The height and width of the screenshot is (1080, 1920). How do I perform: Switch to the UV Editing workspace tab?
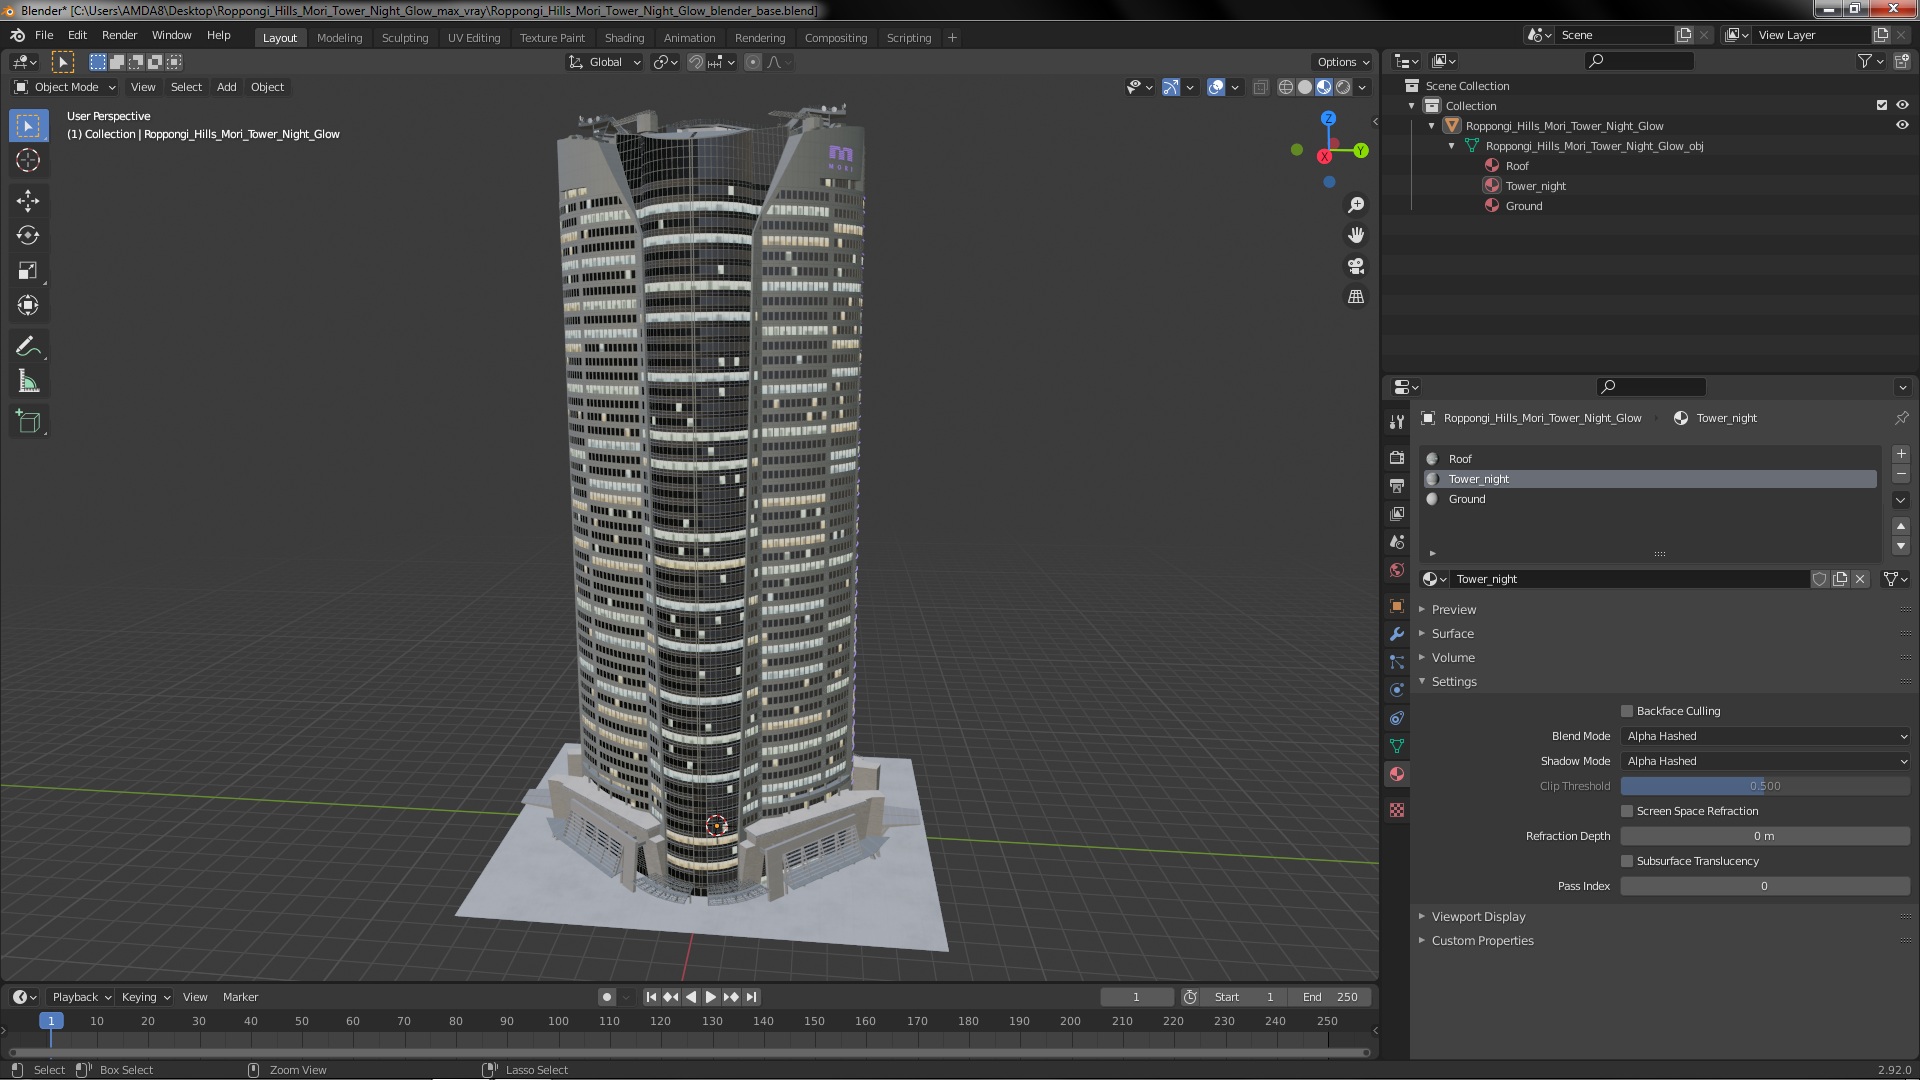coord(474,38)
